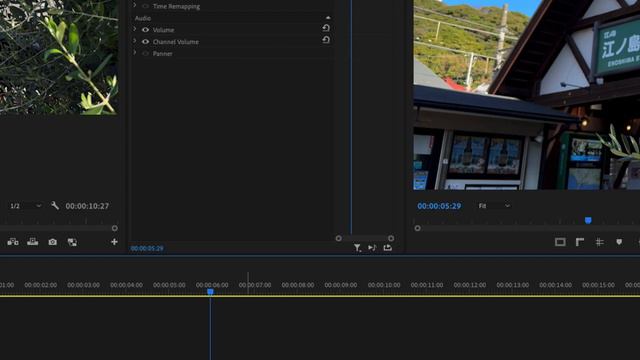This screenshot has width=640, height=360.
Task: Click right handle of Effect Controls zoom bar
Action: tap(391, 238)
